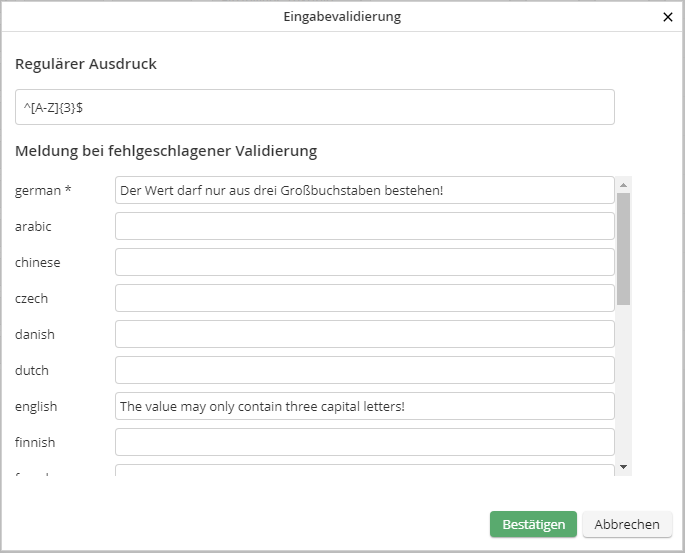This screenshot has width=685, height=553.
Task: Focus the czech message field
Action: tap(364, 298)
